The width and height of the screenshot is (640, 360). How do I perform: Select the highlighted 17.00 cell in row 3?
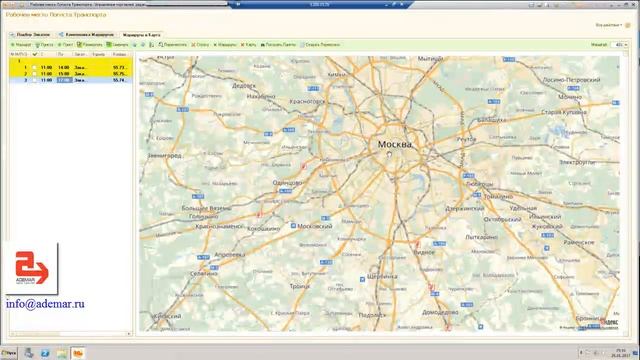[x=64, y=80]
